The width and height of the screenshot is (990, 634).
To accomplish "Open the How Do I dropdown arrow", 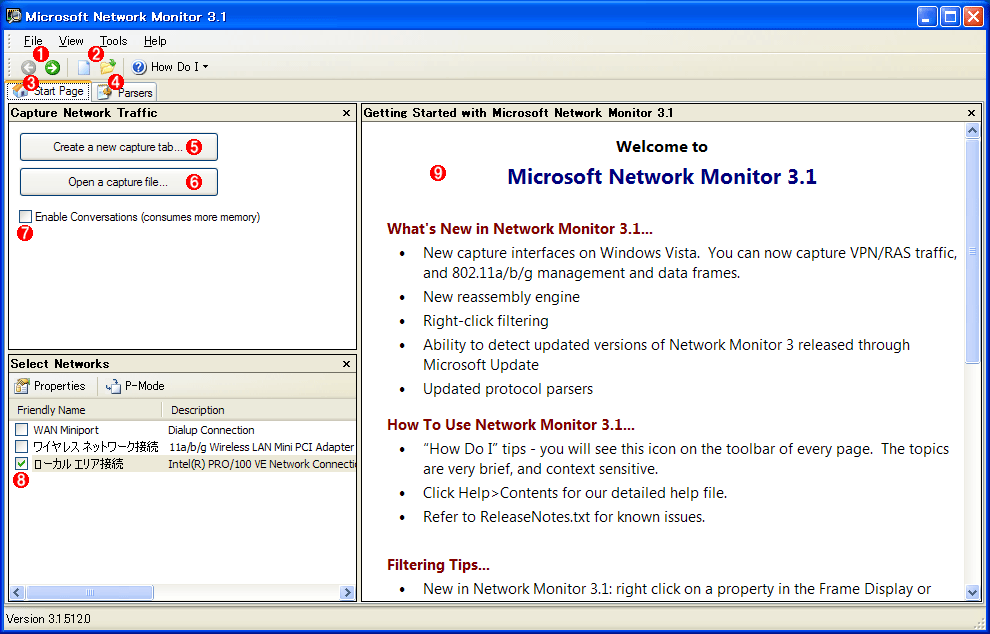I will (206, 67).
